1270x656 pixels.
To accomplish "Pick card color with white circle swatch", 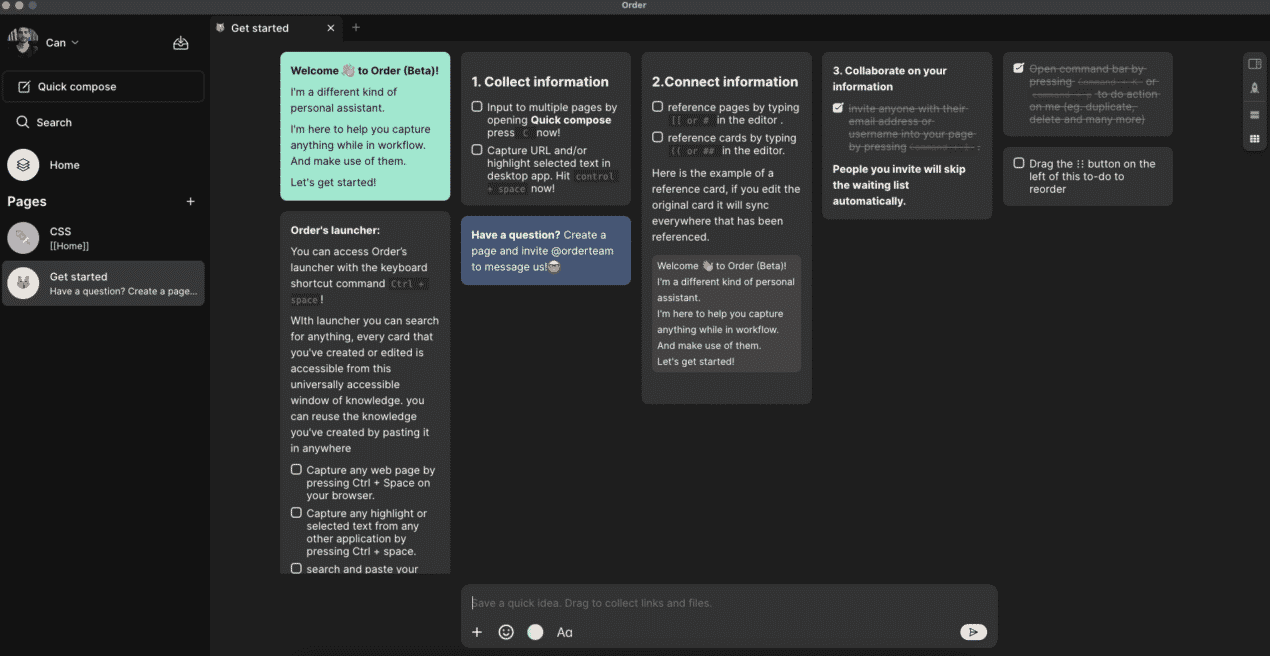I will coord(535,632).
